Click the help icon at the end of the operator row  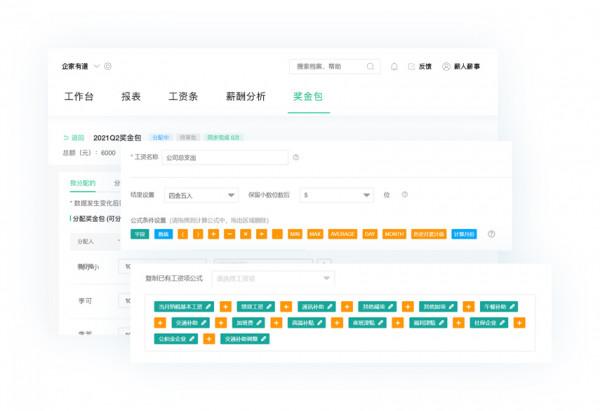[491, 234]
